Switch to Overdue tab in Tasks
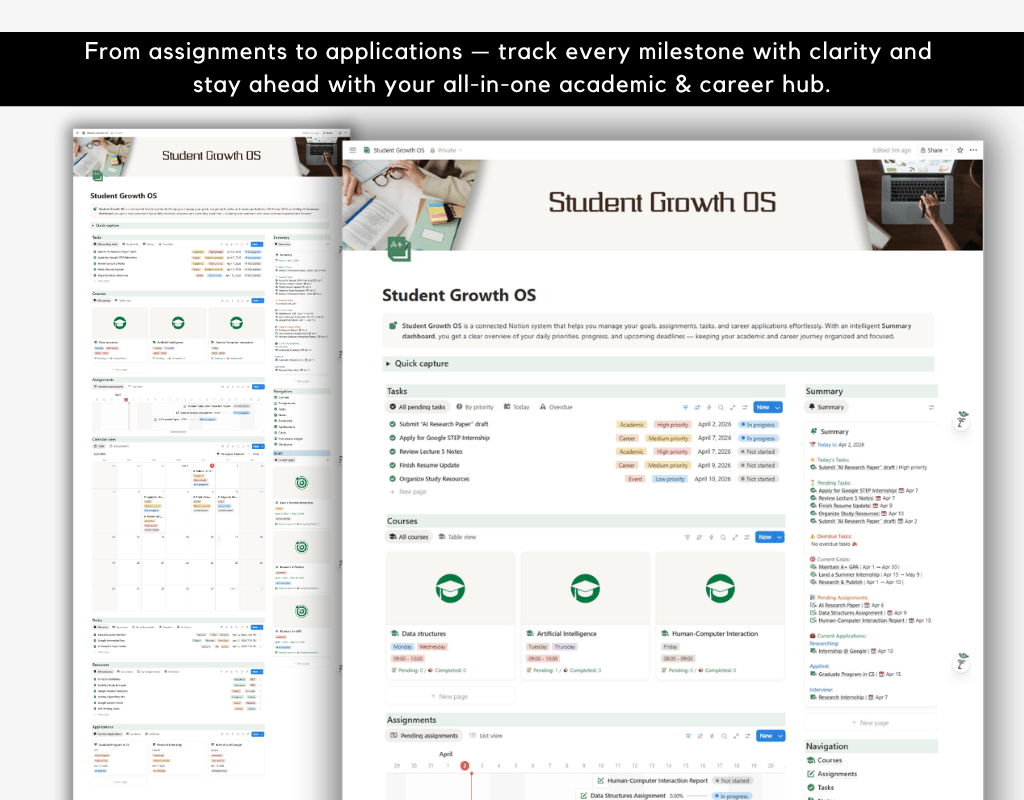This screenshot has height=800, width=1024. 556,407
